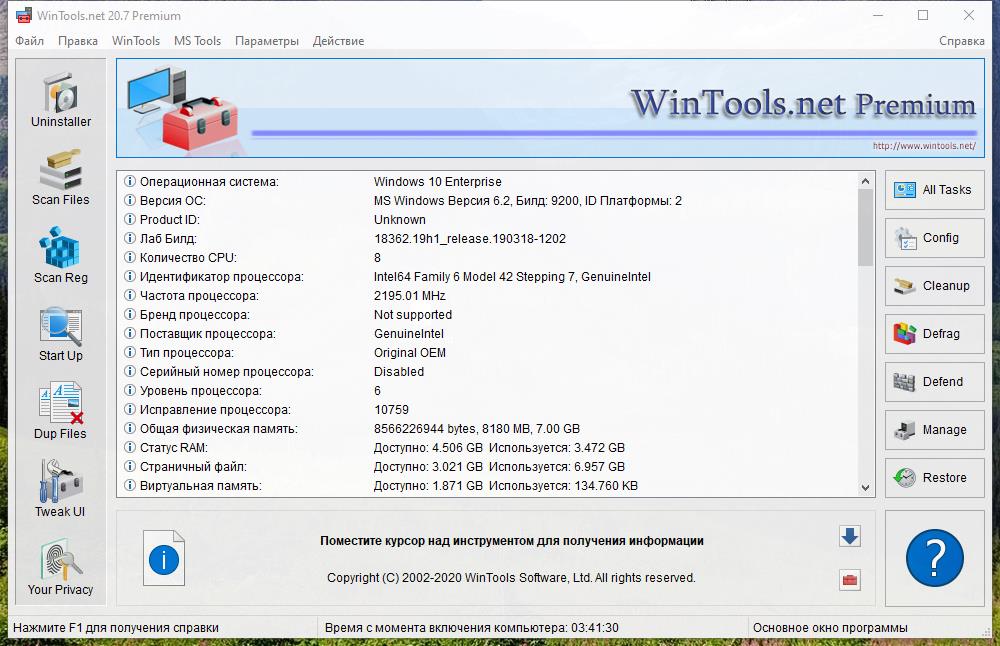The width and height of the screenshot is (1000, 646).
Task: Click the info icon beside Количество CPU
Action: point(129,258)
